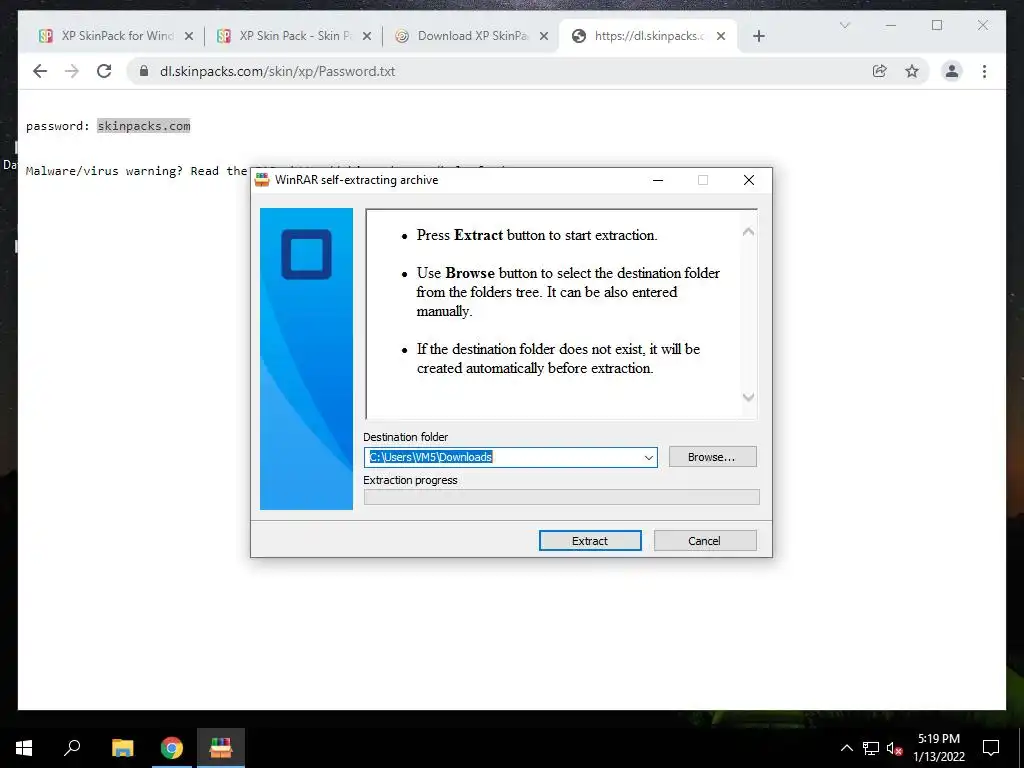
Task: Cancel the WinRAR self-extracting archive
Action: click(x=705, y=541)
